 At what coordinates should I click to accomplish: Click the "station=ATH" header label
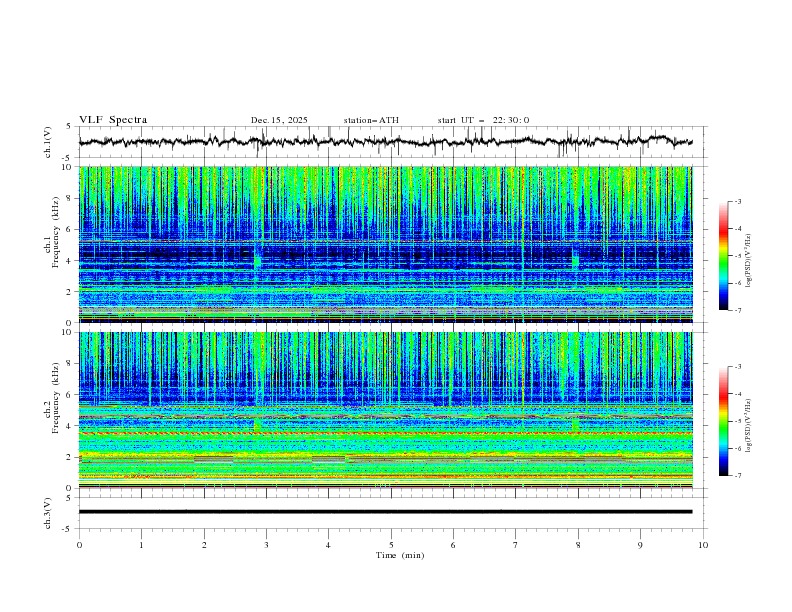point(371,120)
